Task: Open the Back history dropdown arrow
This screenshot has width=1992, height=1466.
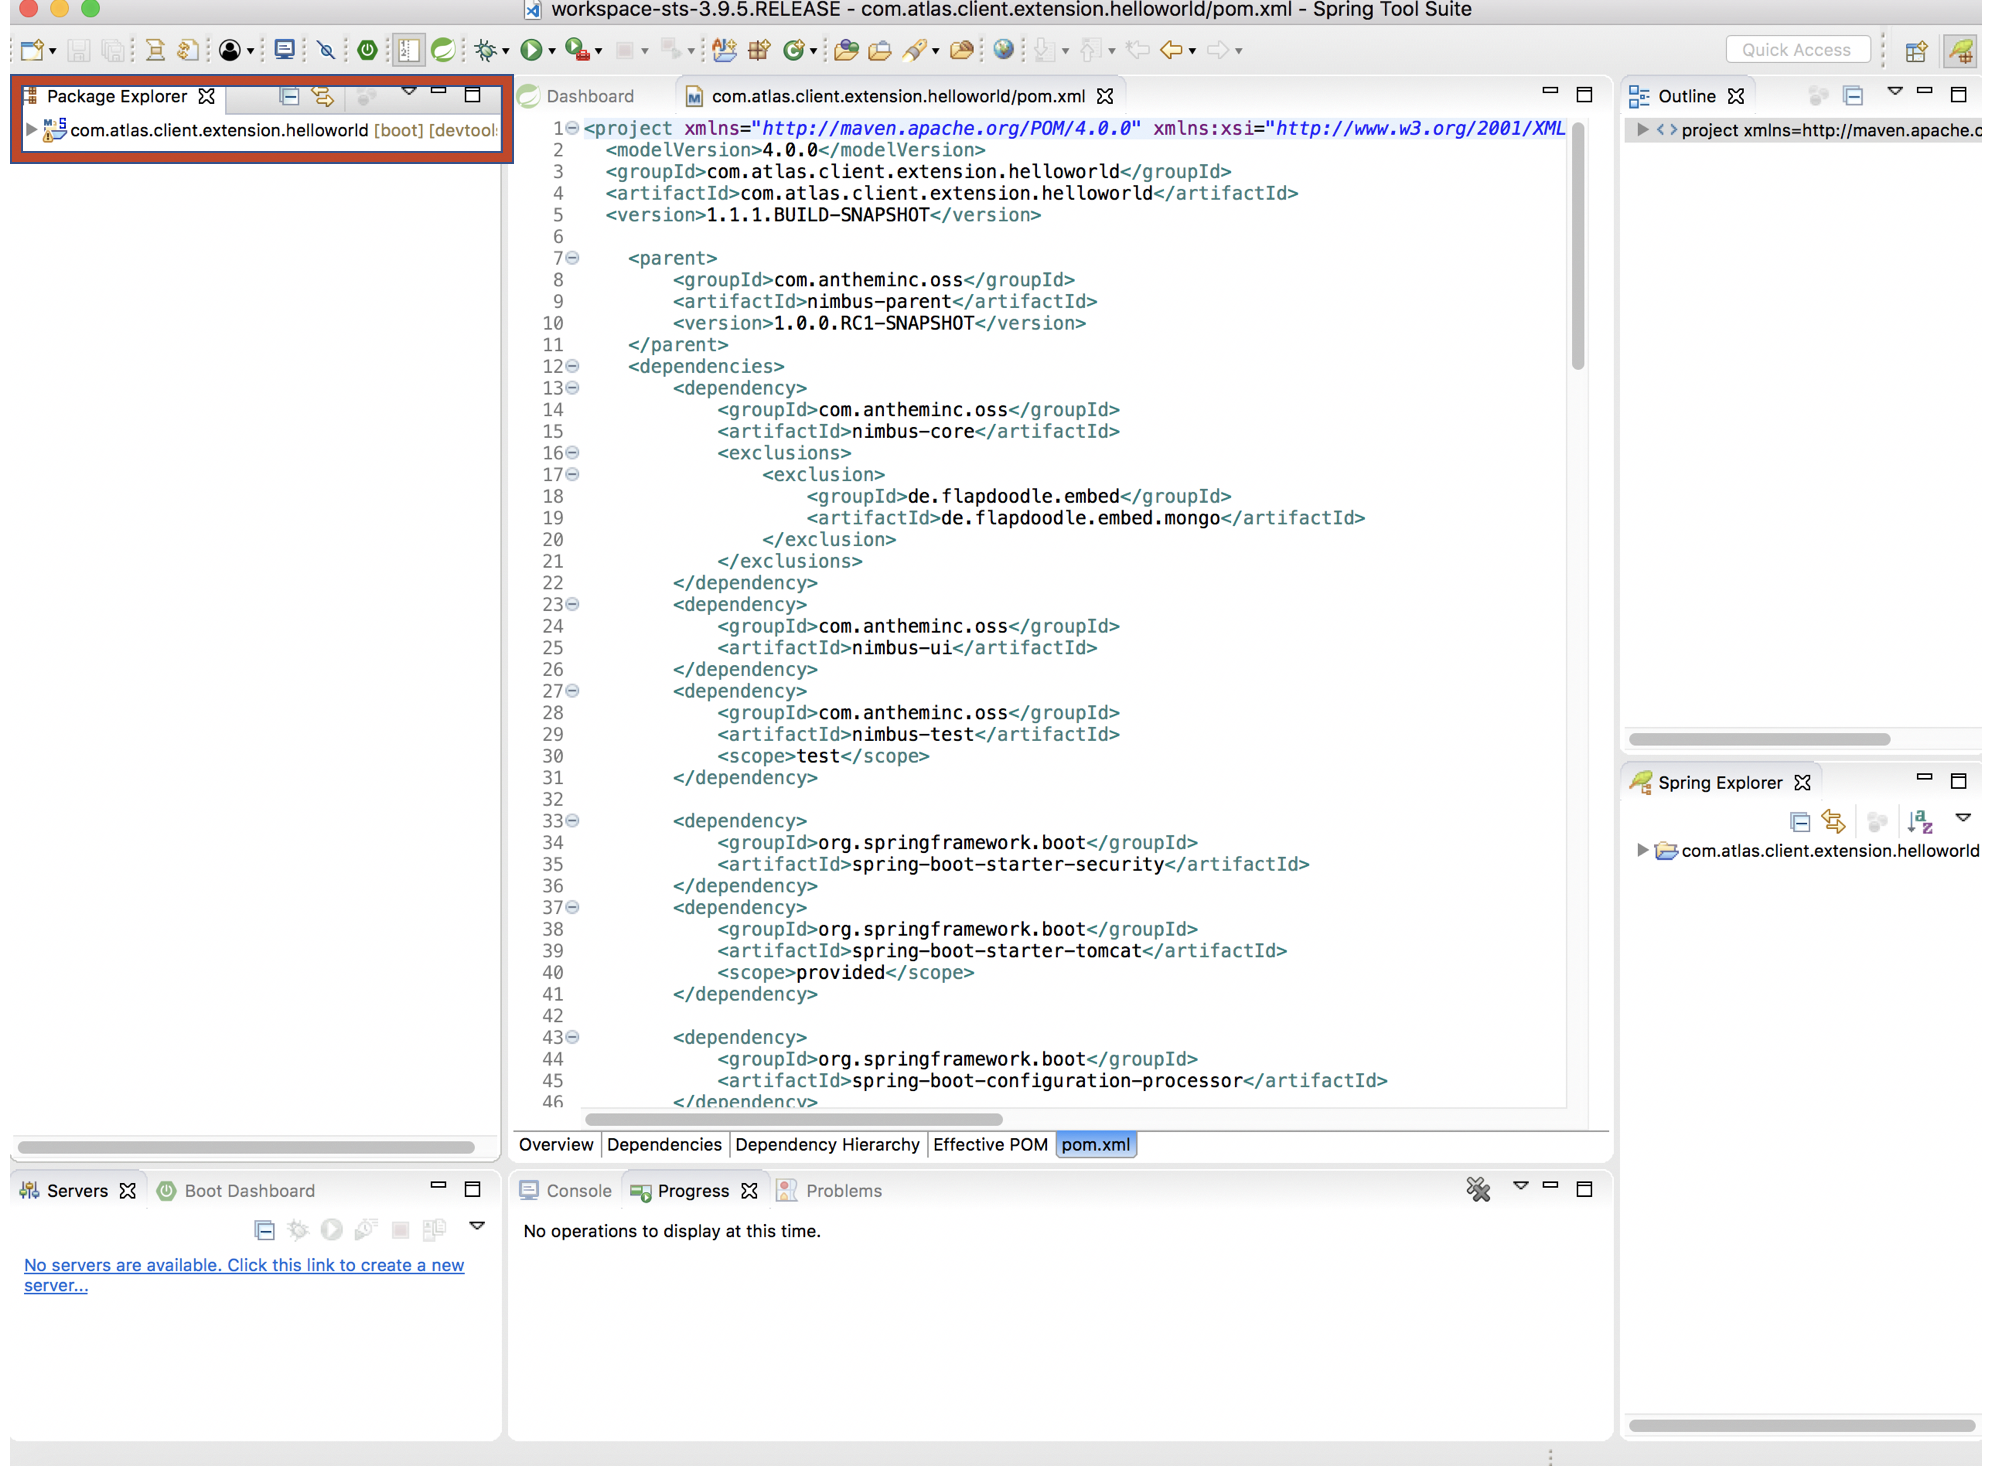Action: click(x=1192, y=51)
